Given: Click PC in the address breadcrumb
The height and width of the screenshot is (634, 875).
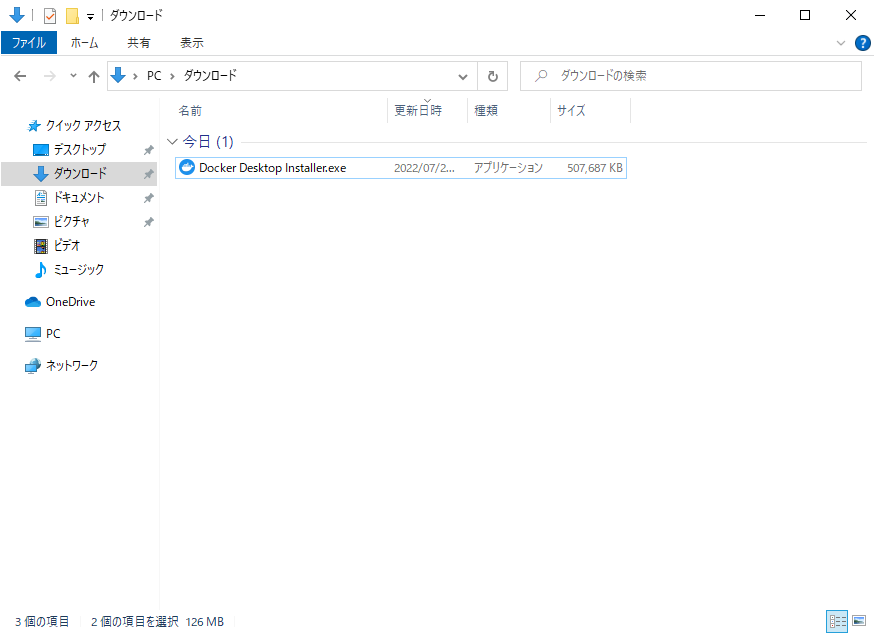Looking at the screenshot, I should pyautogui.click(x=154, y=76).
